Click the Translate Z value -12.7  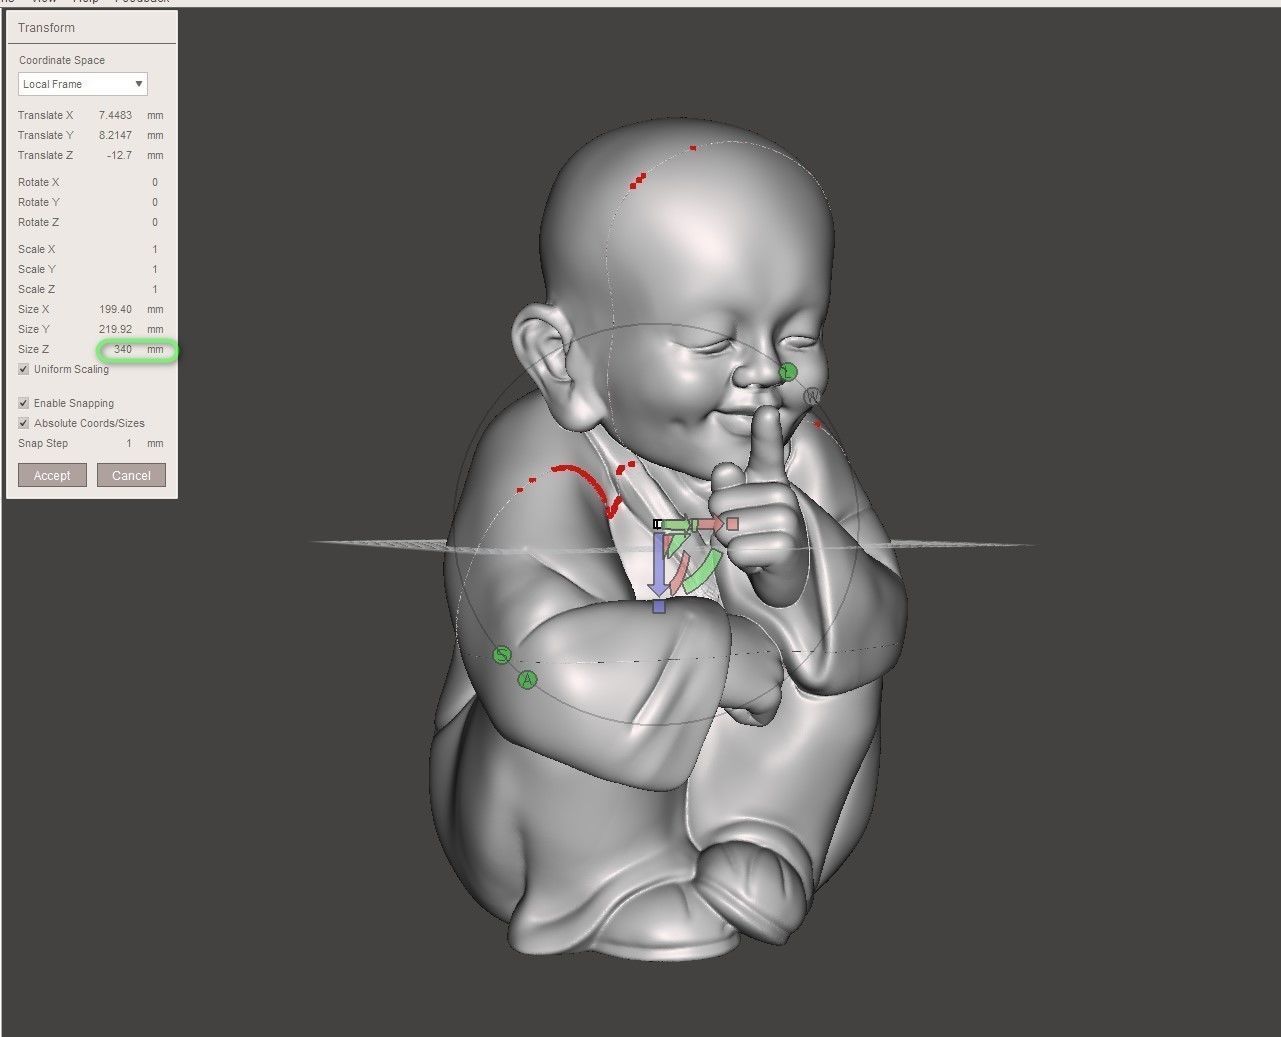(x=119, y=155)
